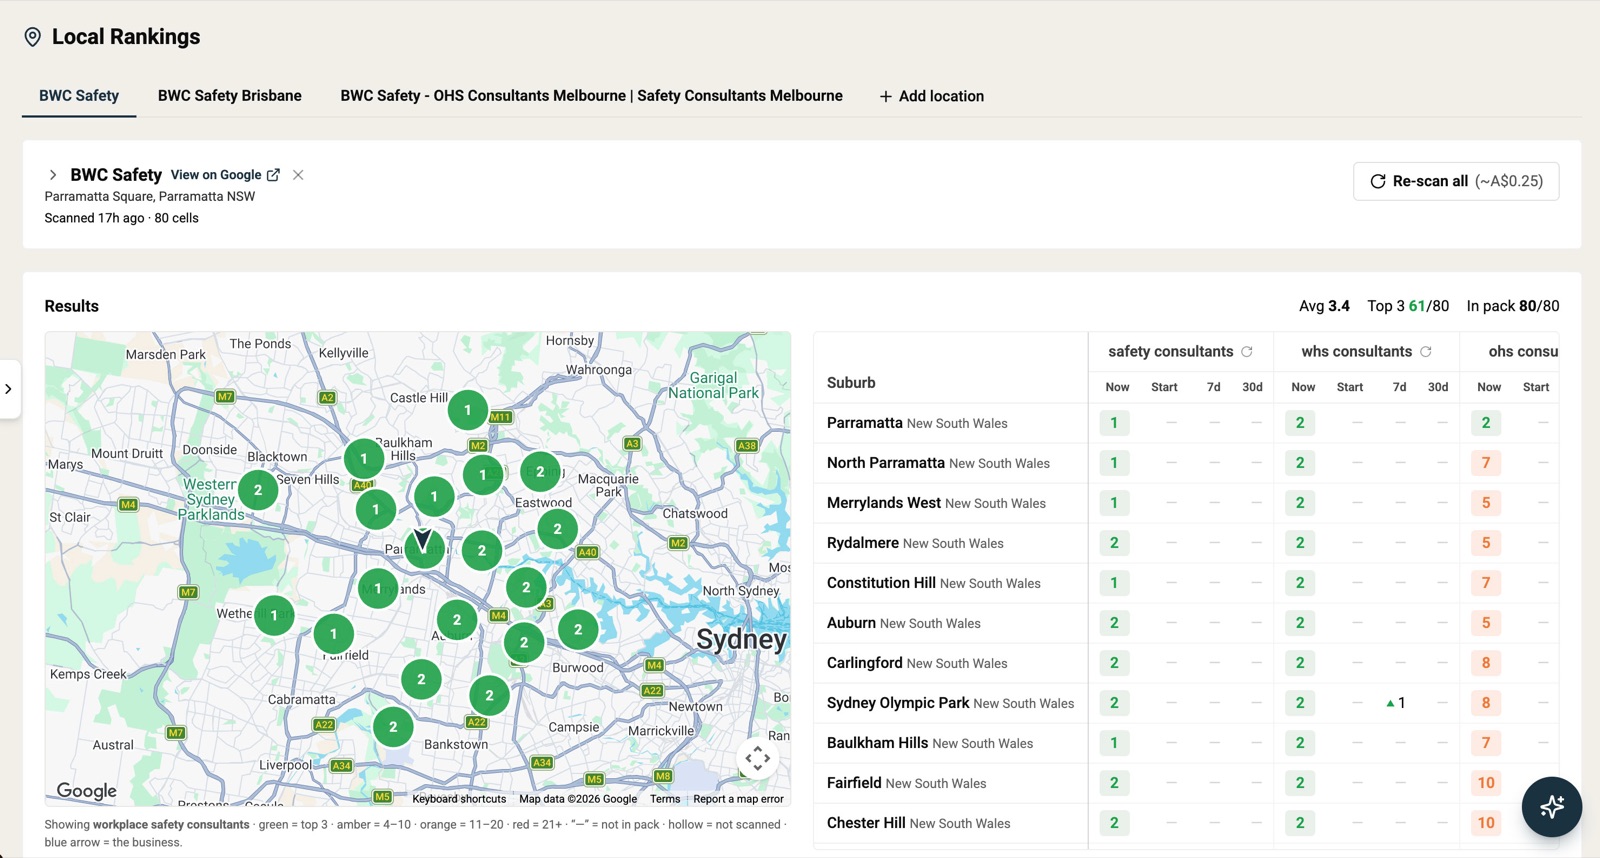This screenshot has width=1600, height=858.
Task: Open map Terms link
Action: [x=665, y=799]
